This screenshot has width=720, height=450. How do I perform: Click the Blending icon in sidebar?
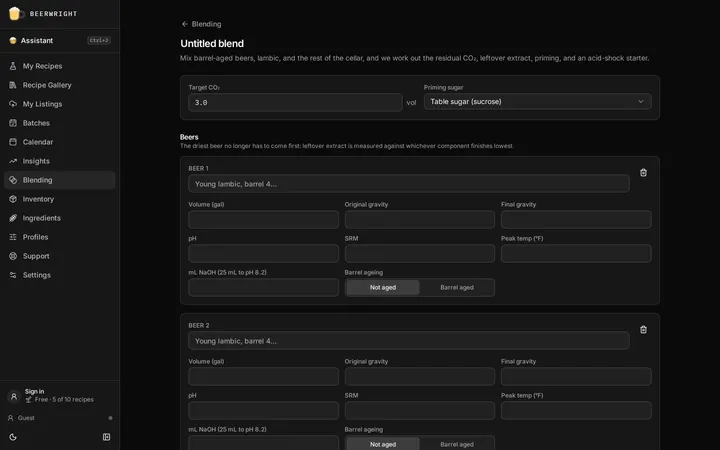pyautogui.click(x=13, y=180)
